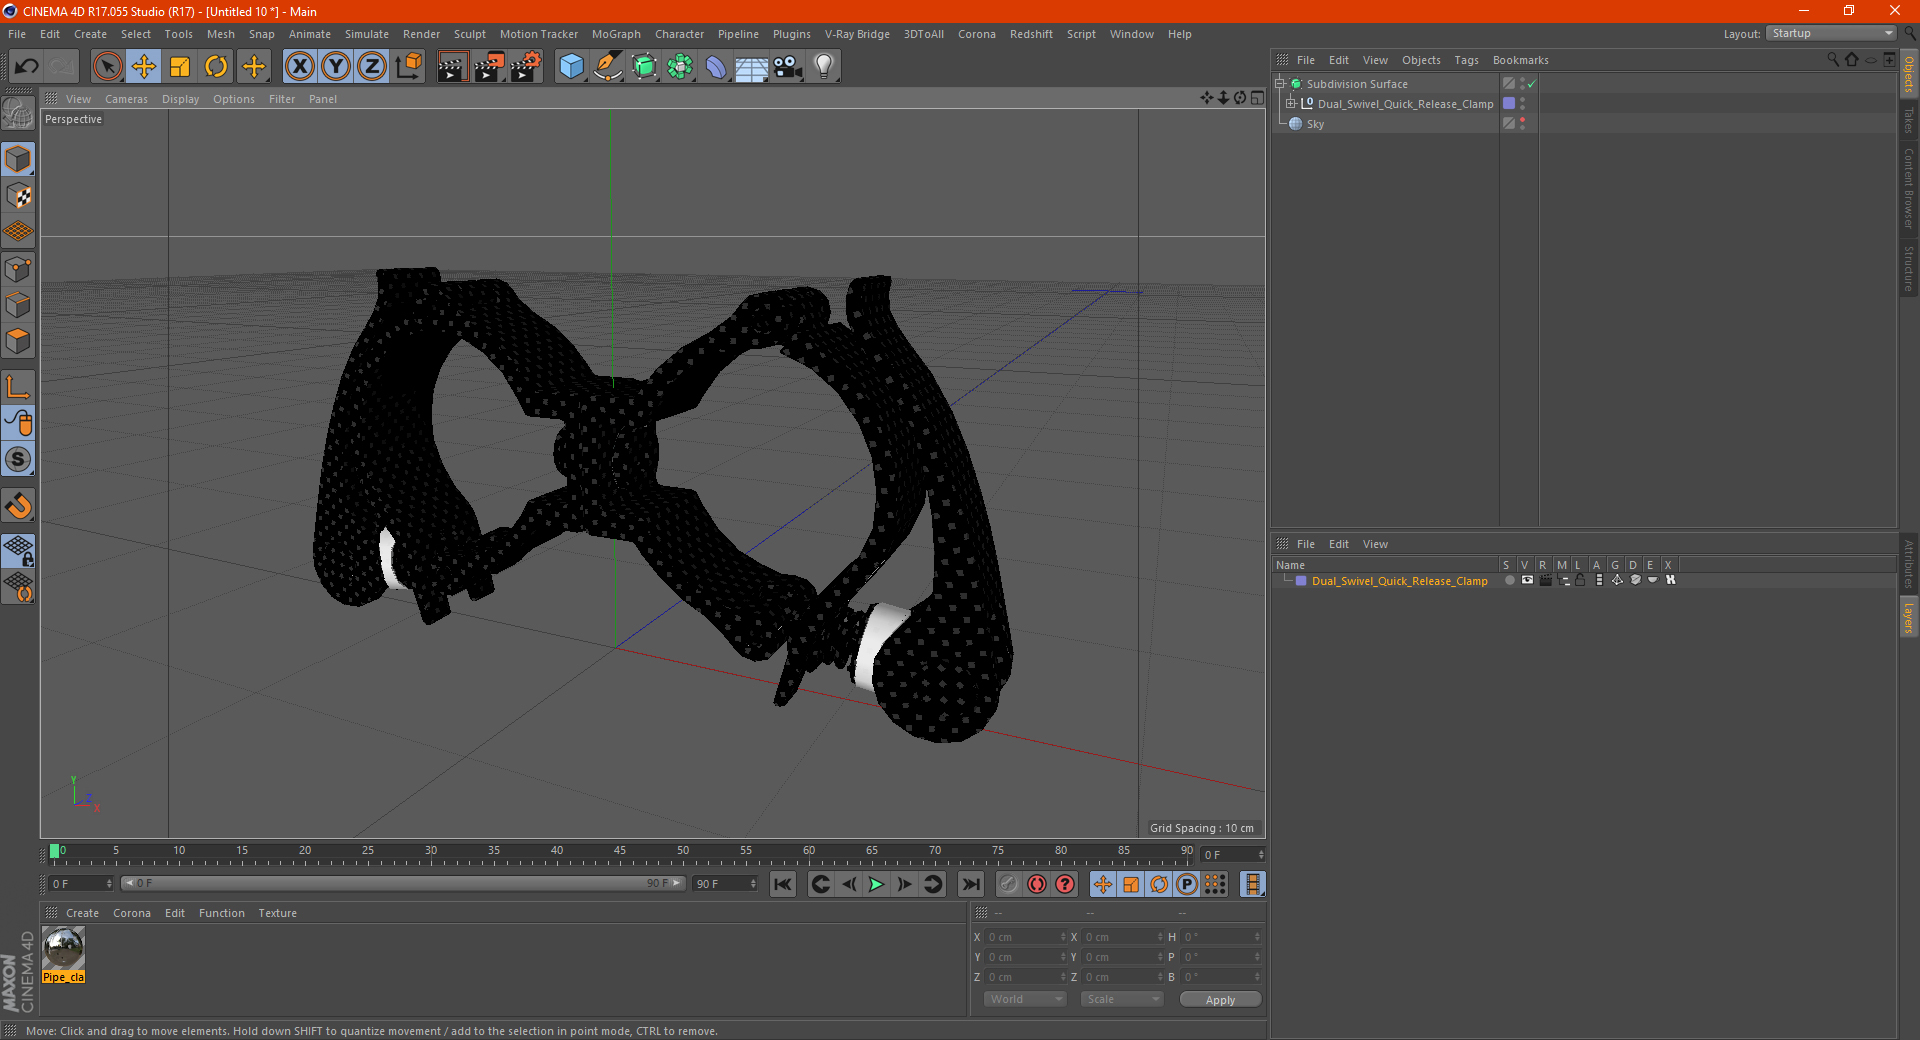Play the animation forwards
The width and height of the screenshot is (1920, 1040).
coord(876,884)
